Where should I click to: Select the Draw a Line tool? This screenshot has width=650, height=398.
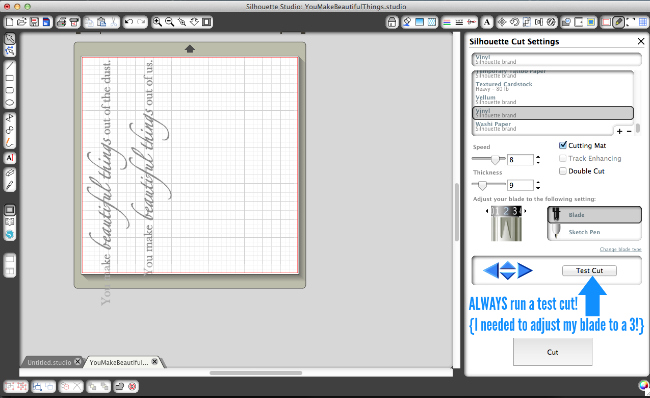[10, 66]
